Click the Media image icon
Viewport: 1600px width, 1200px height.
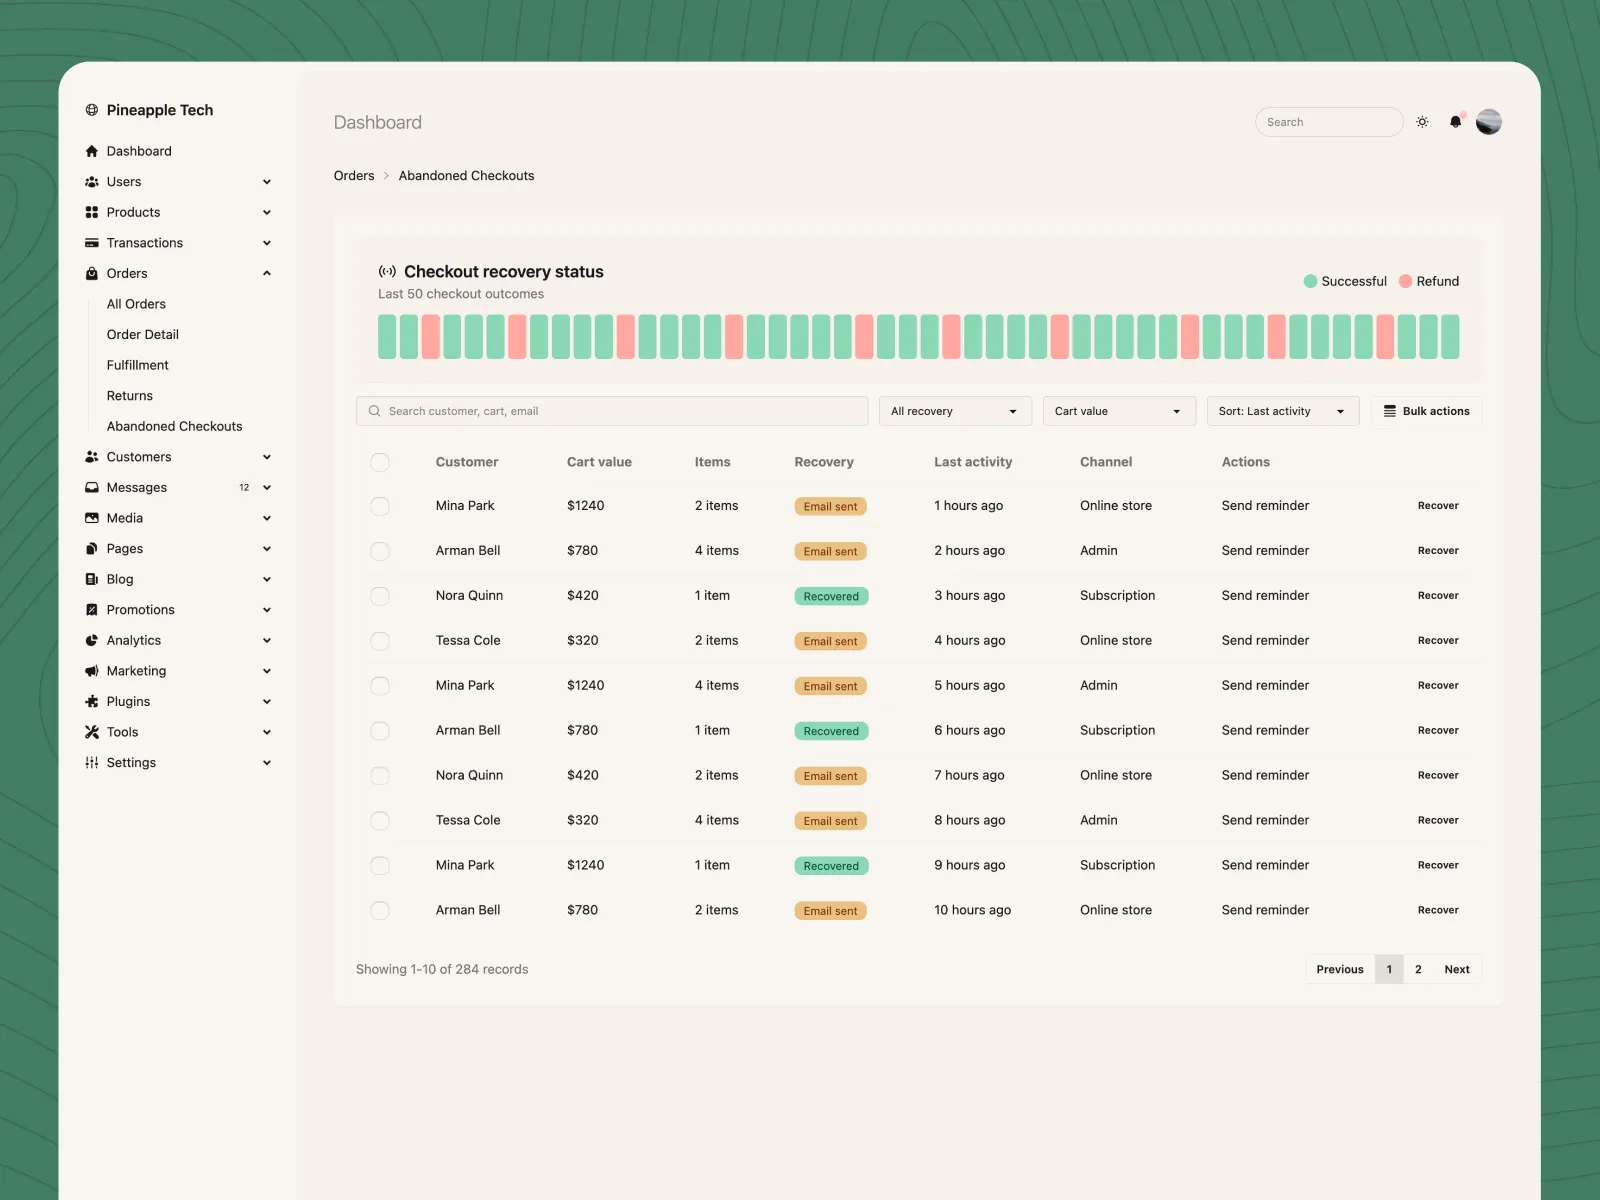coord(92,518)
